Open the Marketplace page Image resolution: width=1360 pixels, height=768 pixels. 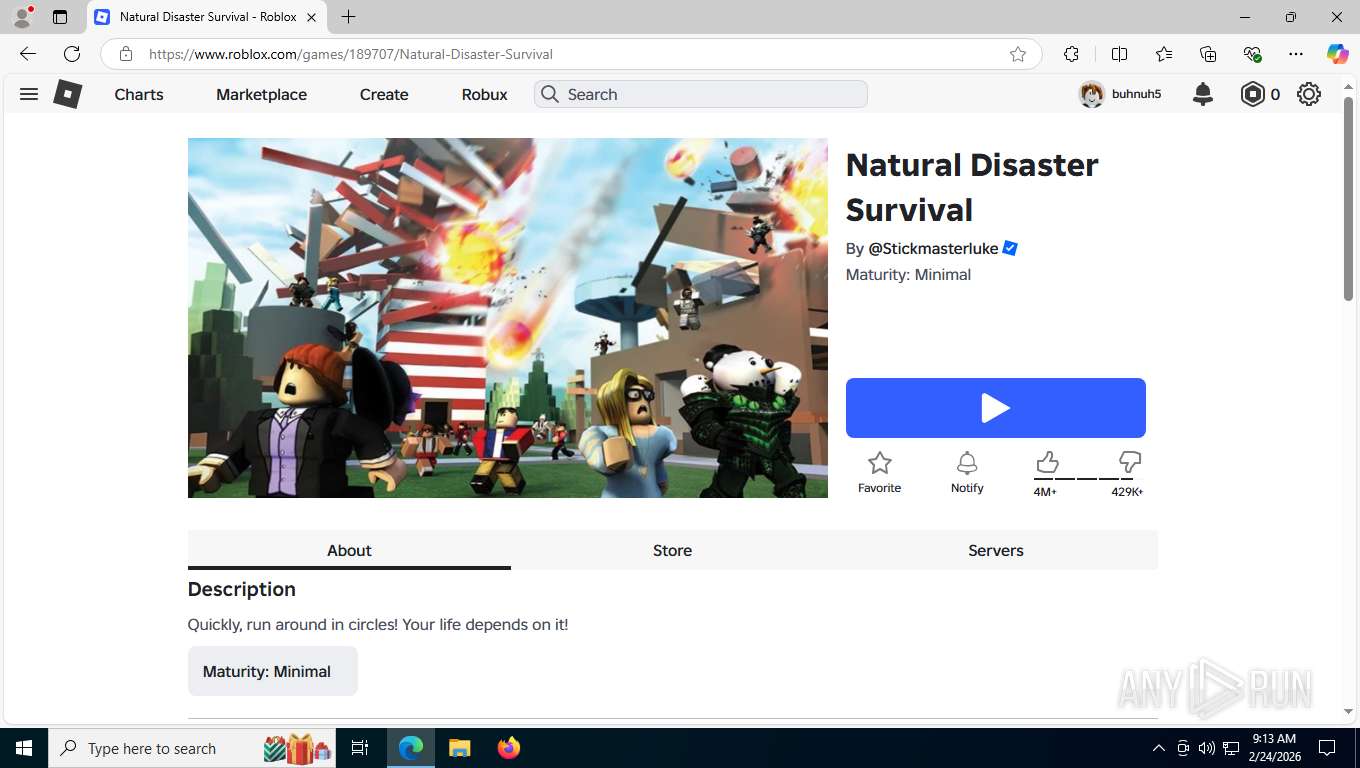click(x=261, y=94)
